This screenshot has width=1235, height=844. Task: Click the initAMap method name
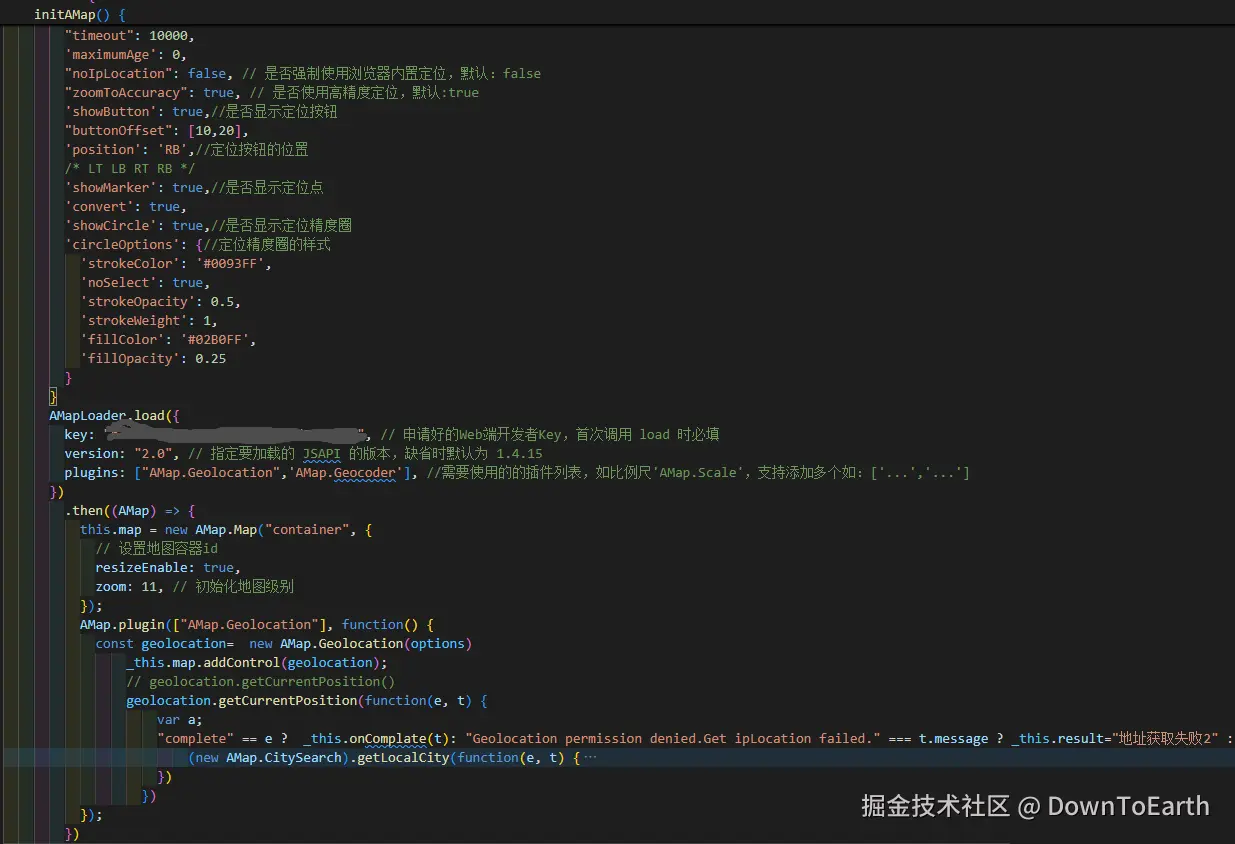coord(64,15)
